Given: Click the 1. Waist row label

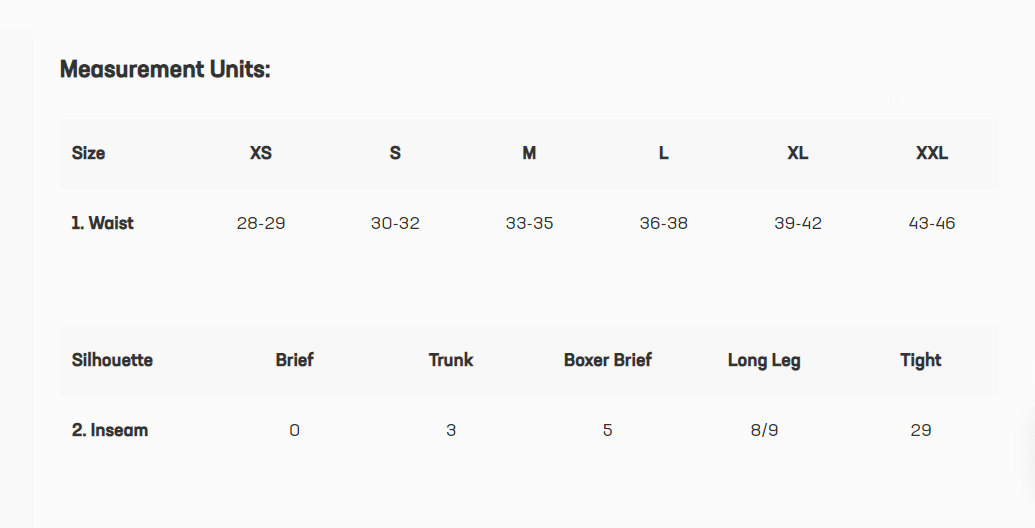Looking at the screenshot, I should click(102, 223).
